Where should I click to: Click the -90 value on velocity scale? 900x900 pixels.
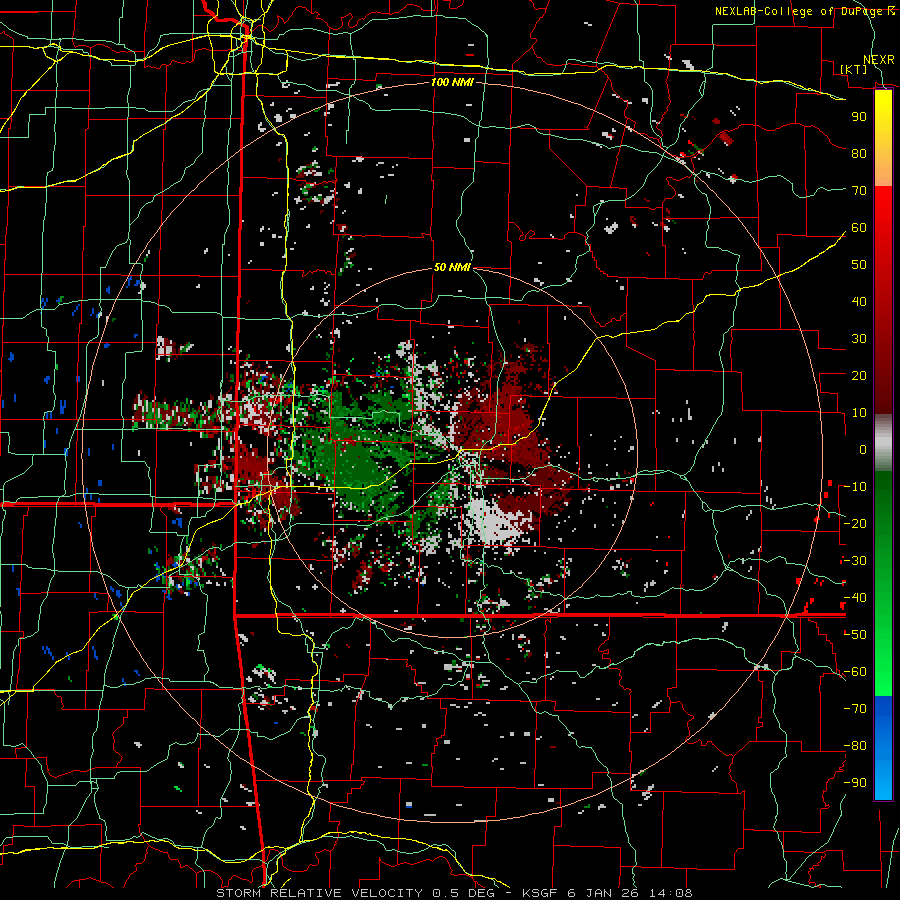click(x=855, y=783)
